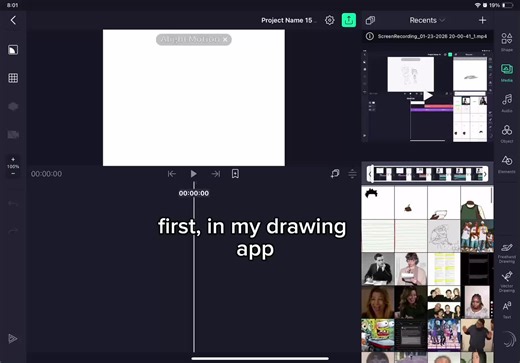Viewport: 520px width, 363px height.
Task: Expand the Recents album dropdown
Action: [x=427, y=20]
